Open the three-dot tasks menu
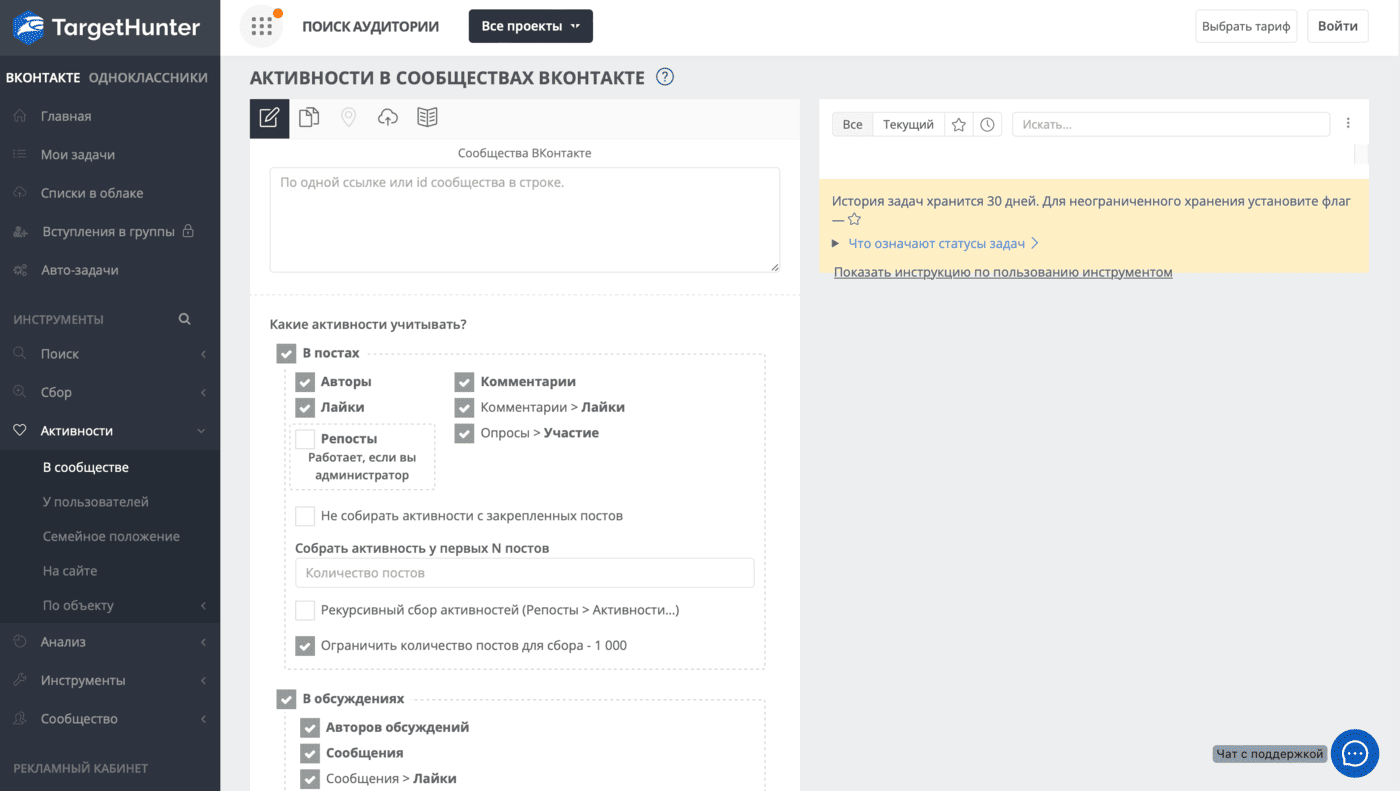The height and width of the screenshot is (791, 1400). 1348,124
